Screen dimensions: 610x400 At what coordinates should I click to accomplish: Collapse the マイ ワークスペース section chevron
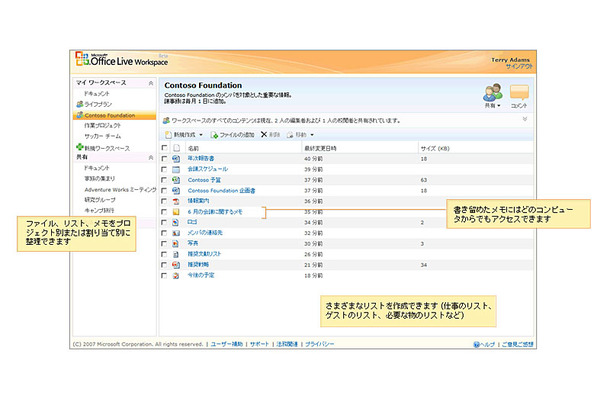[x=151, y=83]
